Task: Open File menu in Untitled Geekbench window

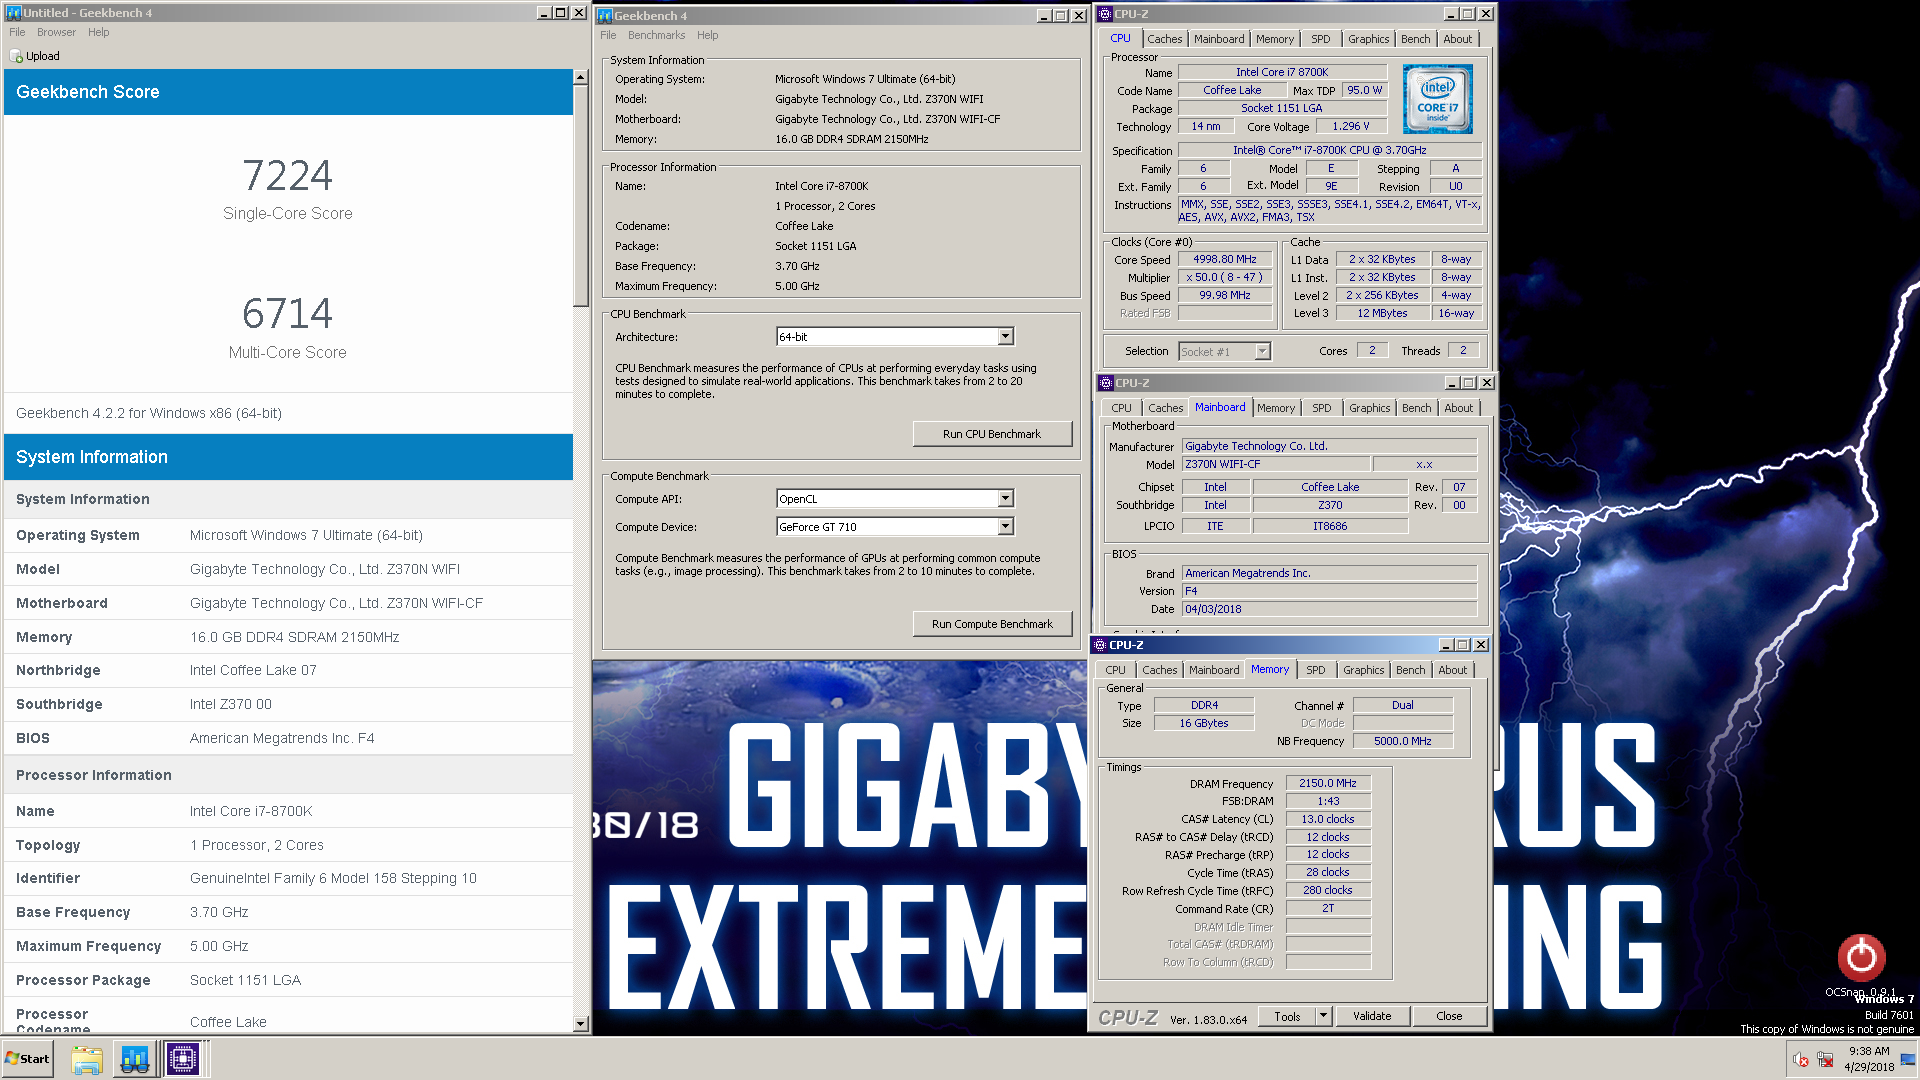Action: (x=17, y=32)
